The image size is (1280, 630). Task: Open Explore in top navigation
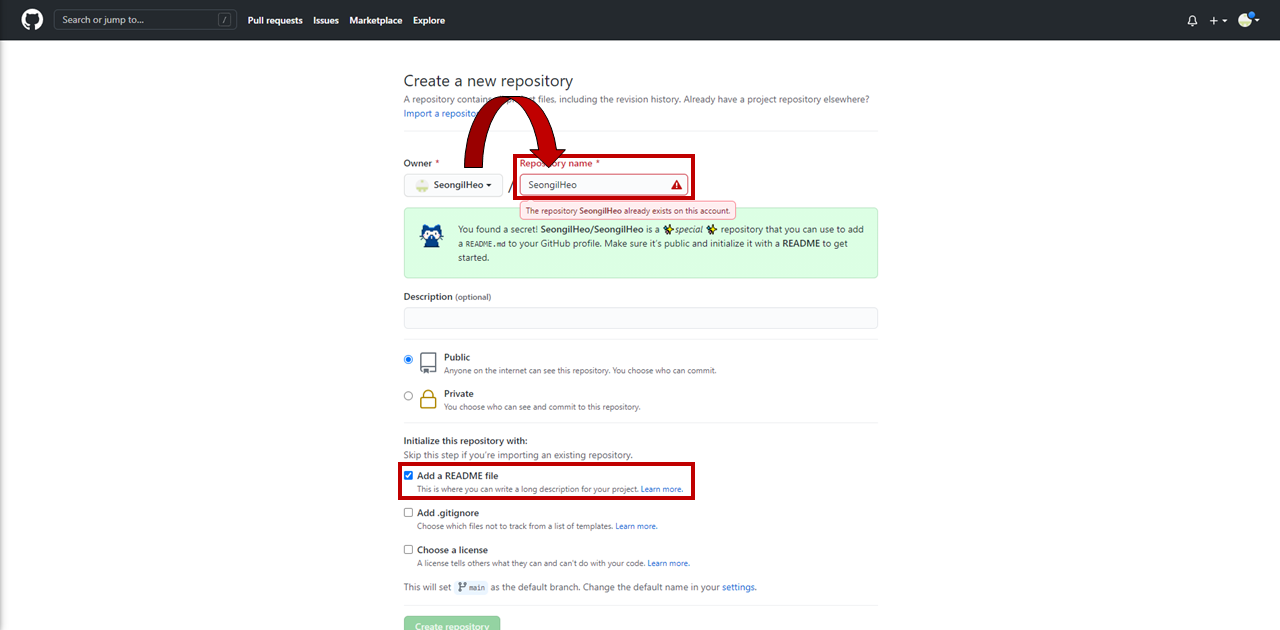[429, 20]
